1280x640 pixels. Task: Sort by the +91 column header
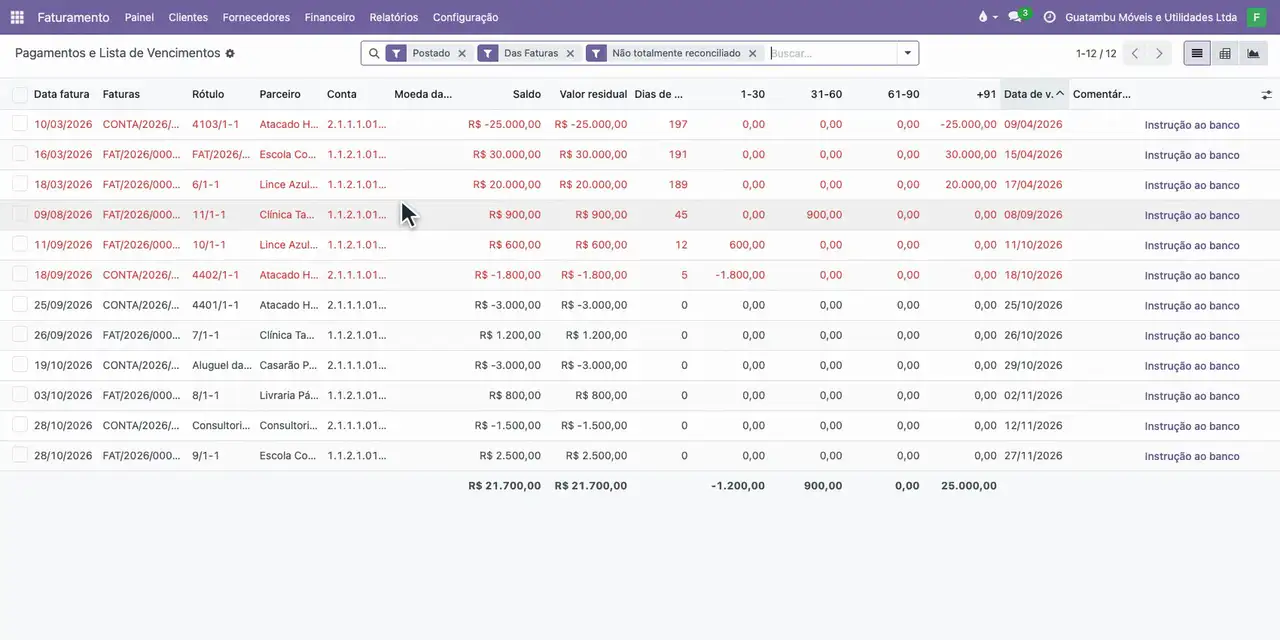(986, 94)
